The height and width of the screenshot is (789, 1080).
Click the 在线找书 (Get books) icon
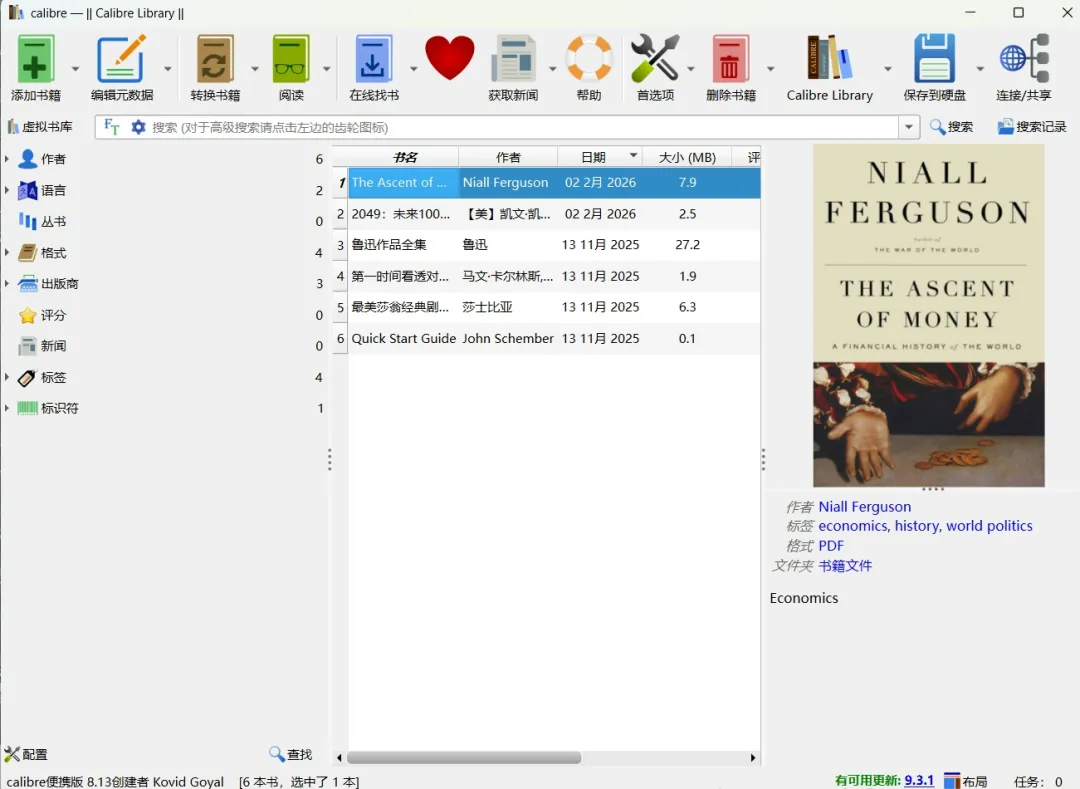[x=373, y=59]
